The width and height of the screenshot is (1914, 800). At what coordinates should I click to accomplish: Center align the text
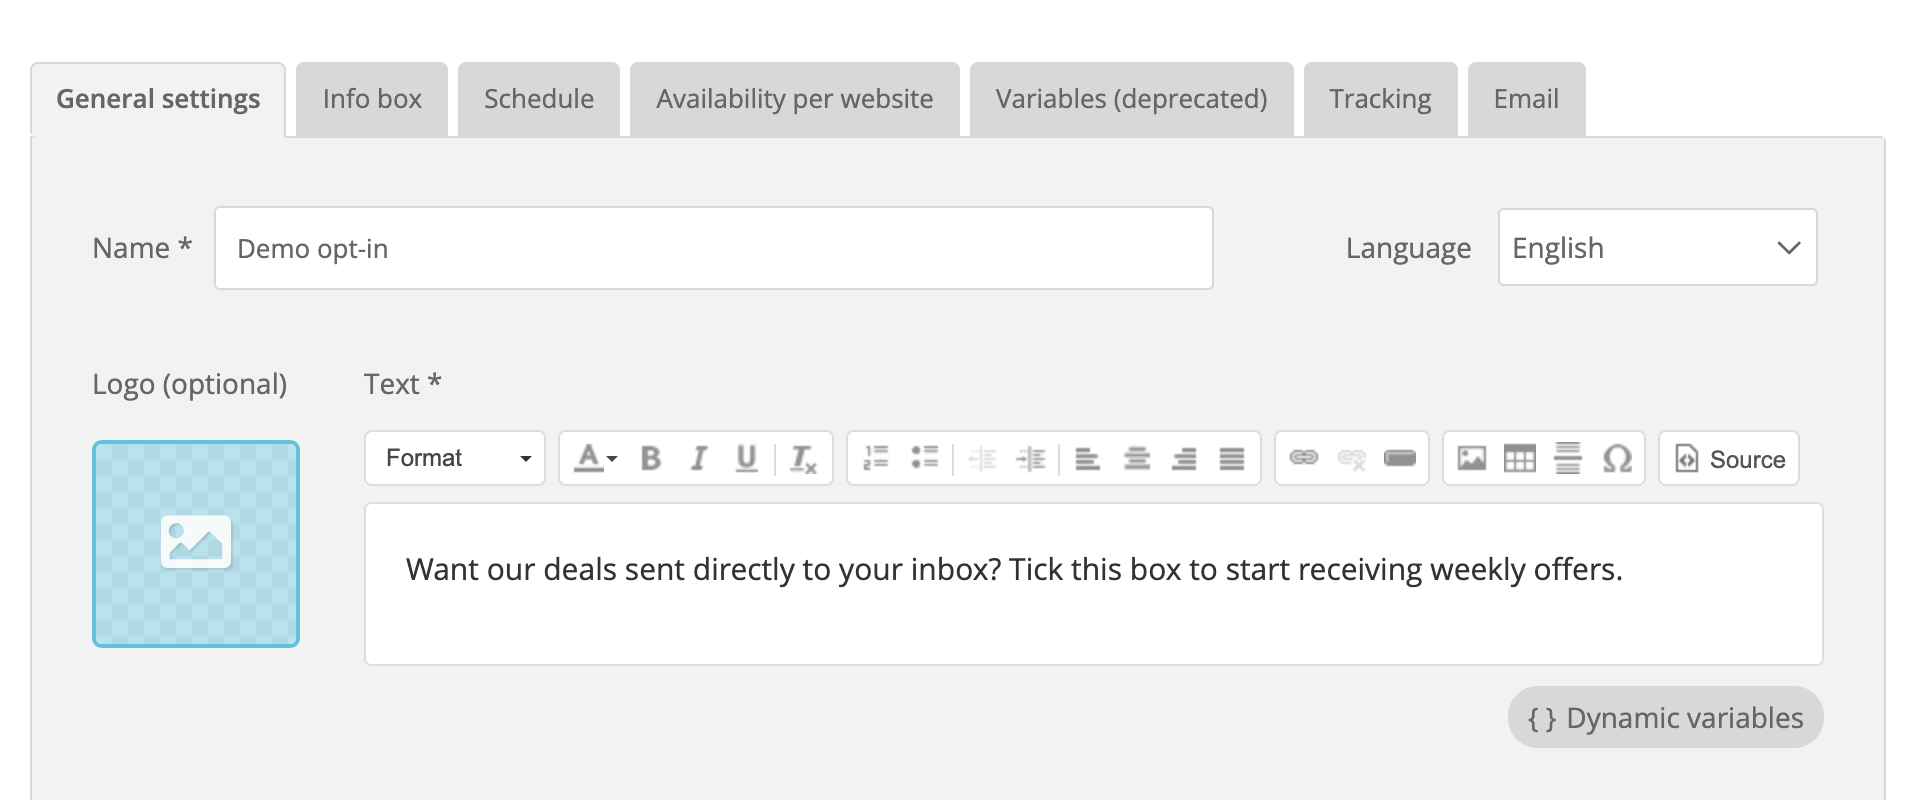click(x=1136, y=458)
